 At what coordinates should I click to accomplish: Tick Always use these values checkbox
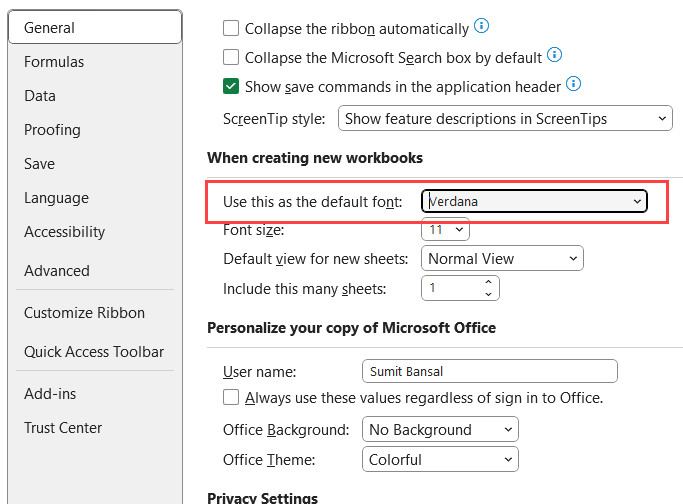pos(231,398)
